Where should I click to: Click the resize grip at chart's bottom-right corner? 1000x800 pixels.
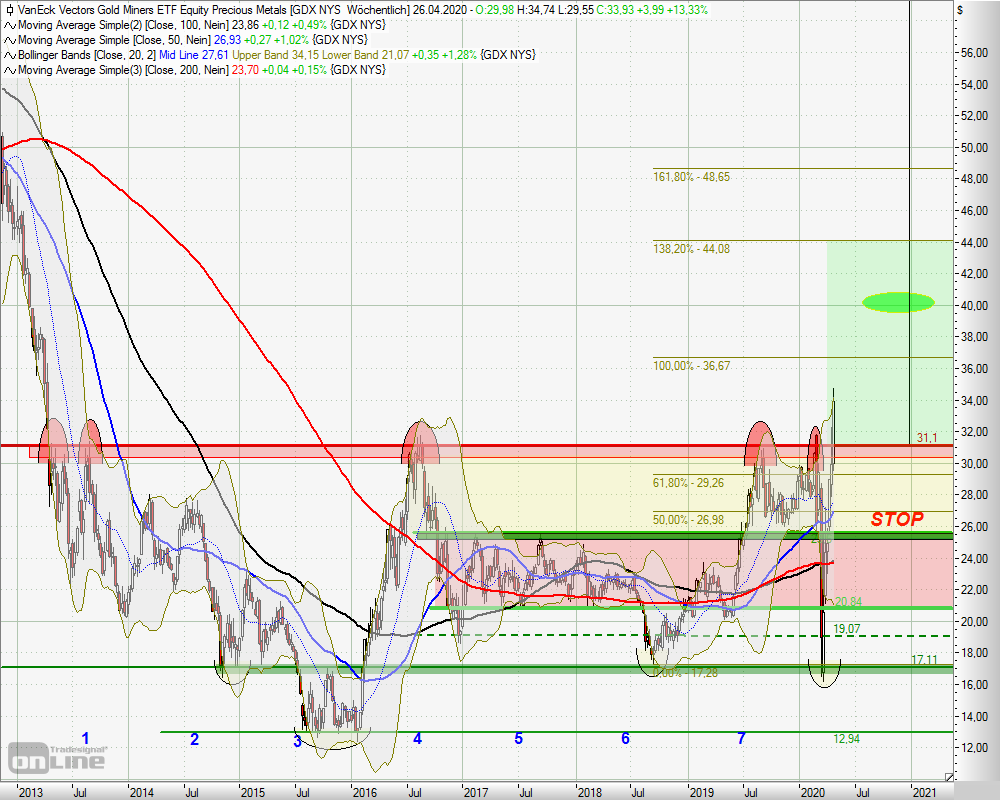(949, 776)
